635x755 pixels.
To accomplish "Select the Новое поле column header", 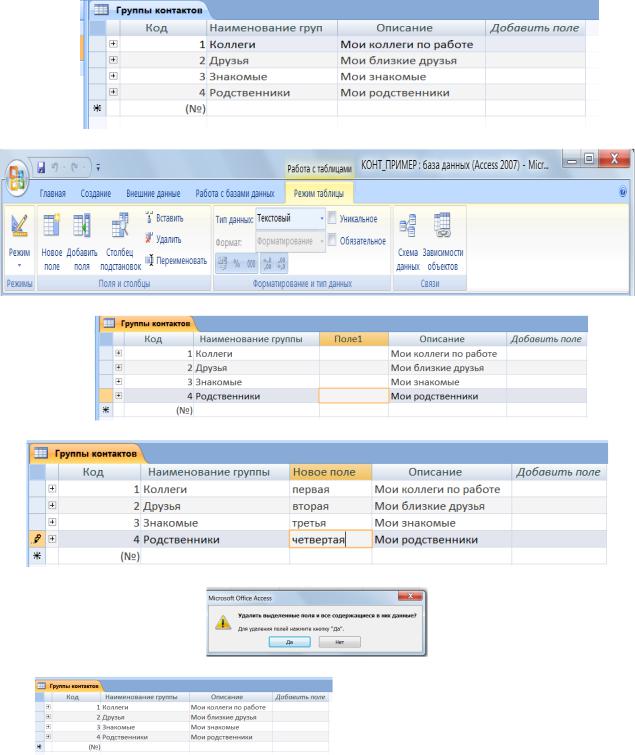I will (x=330, y=471).
